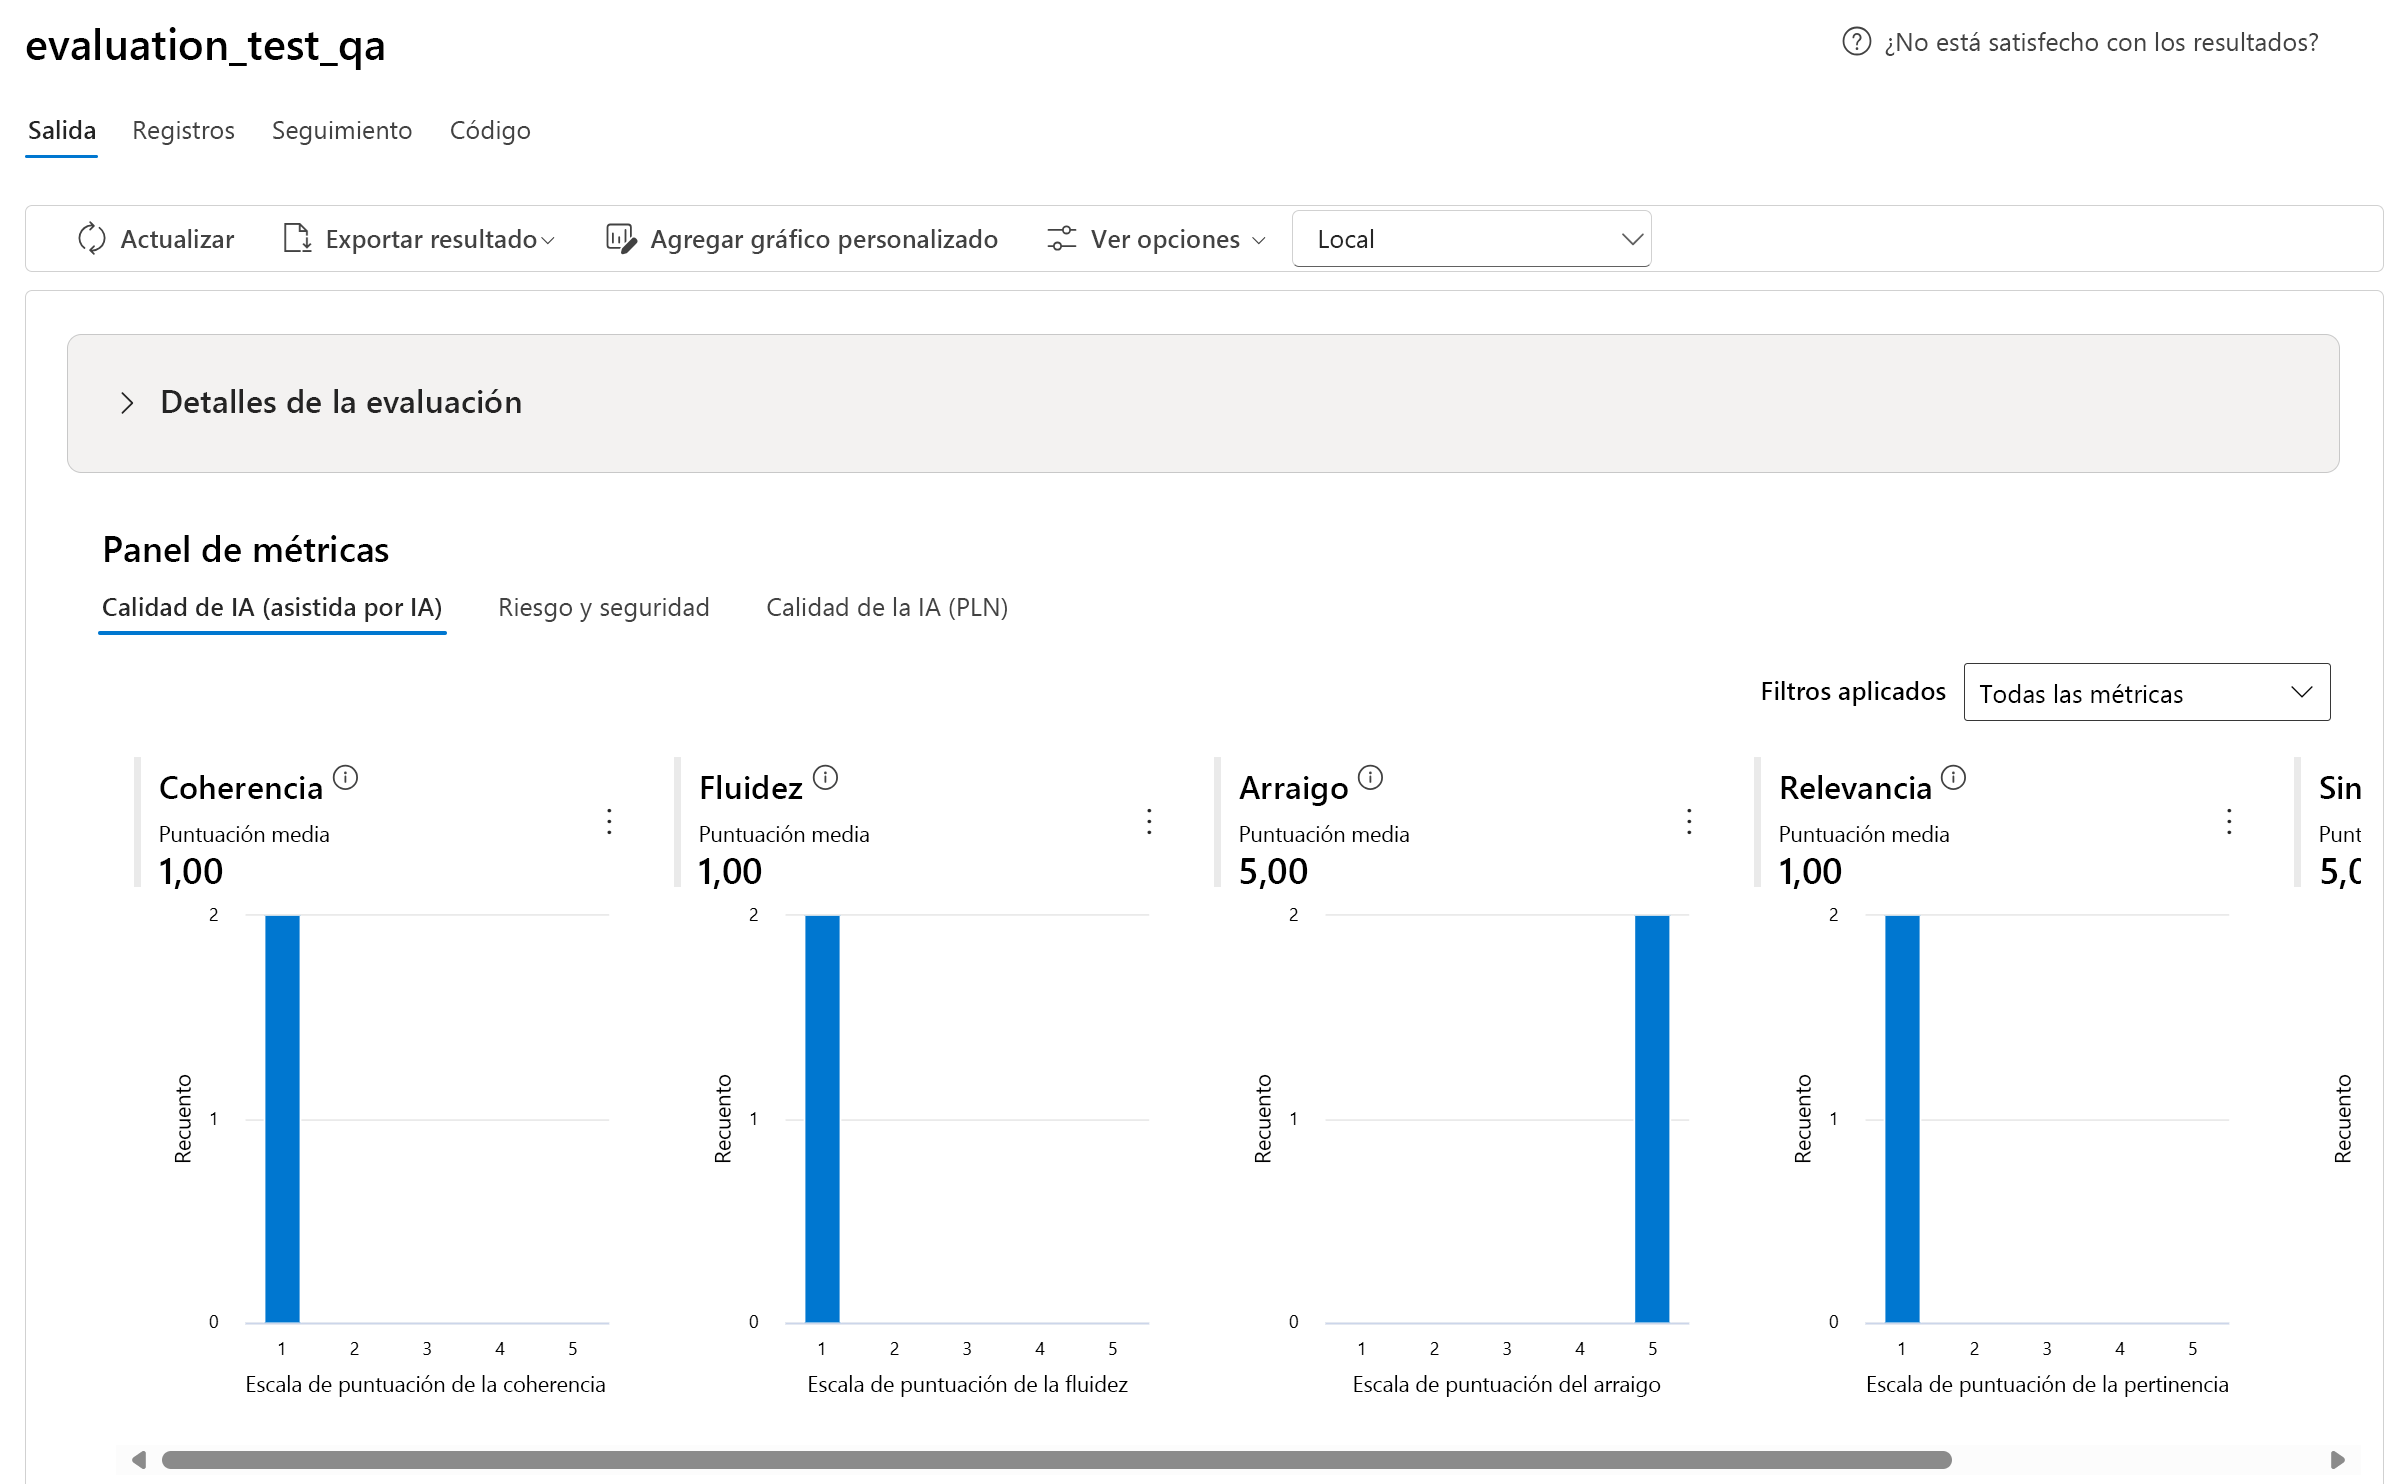Open the Relevancia card more-options menu
The image size is (2392, 1484).
click(x=2229, y=821)
